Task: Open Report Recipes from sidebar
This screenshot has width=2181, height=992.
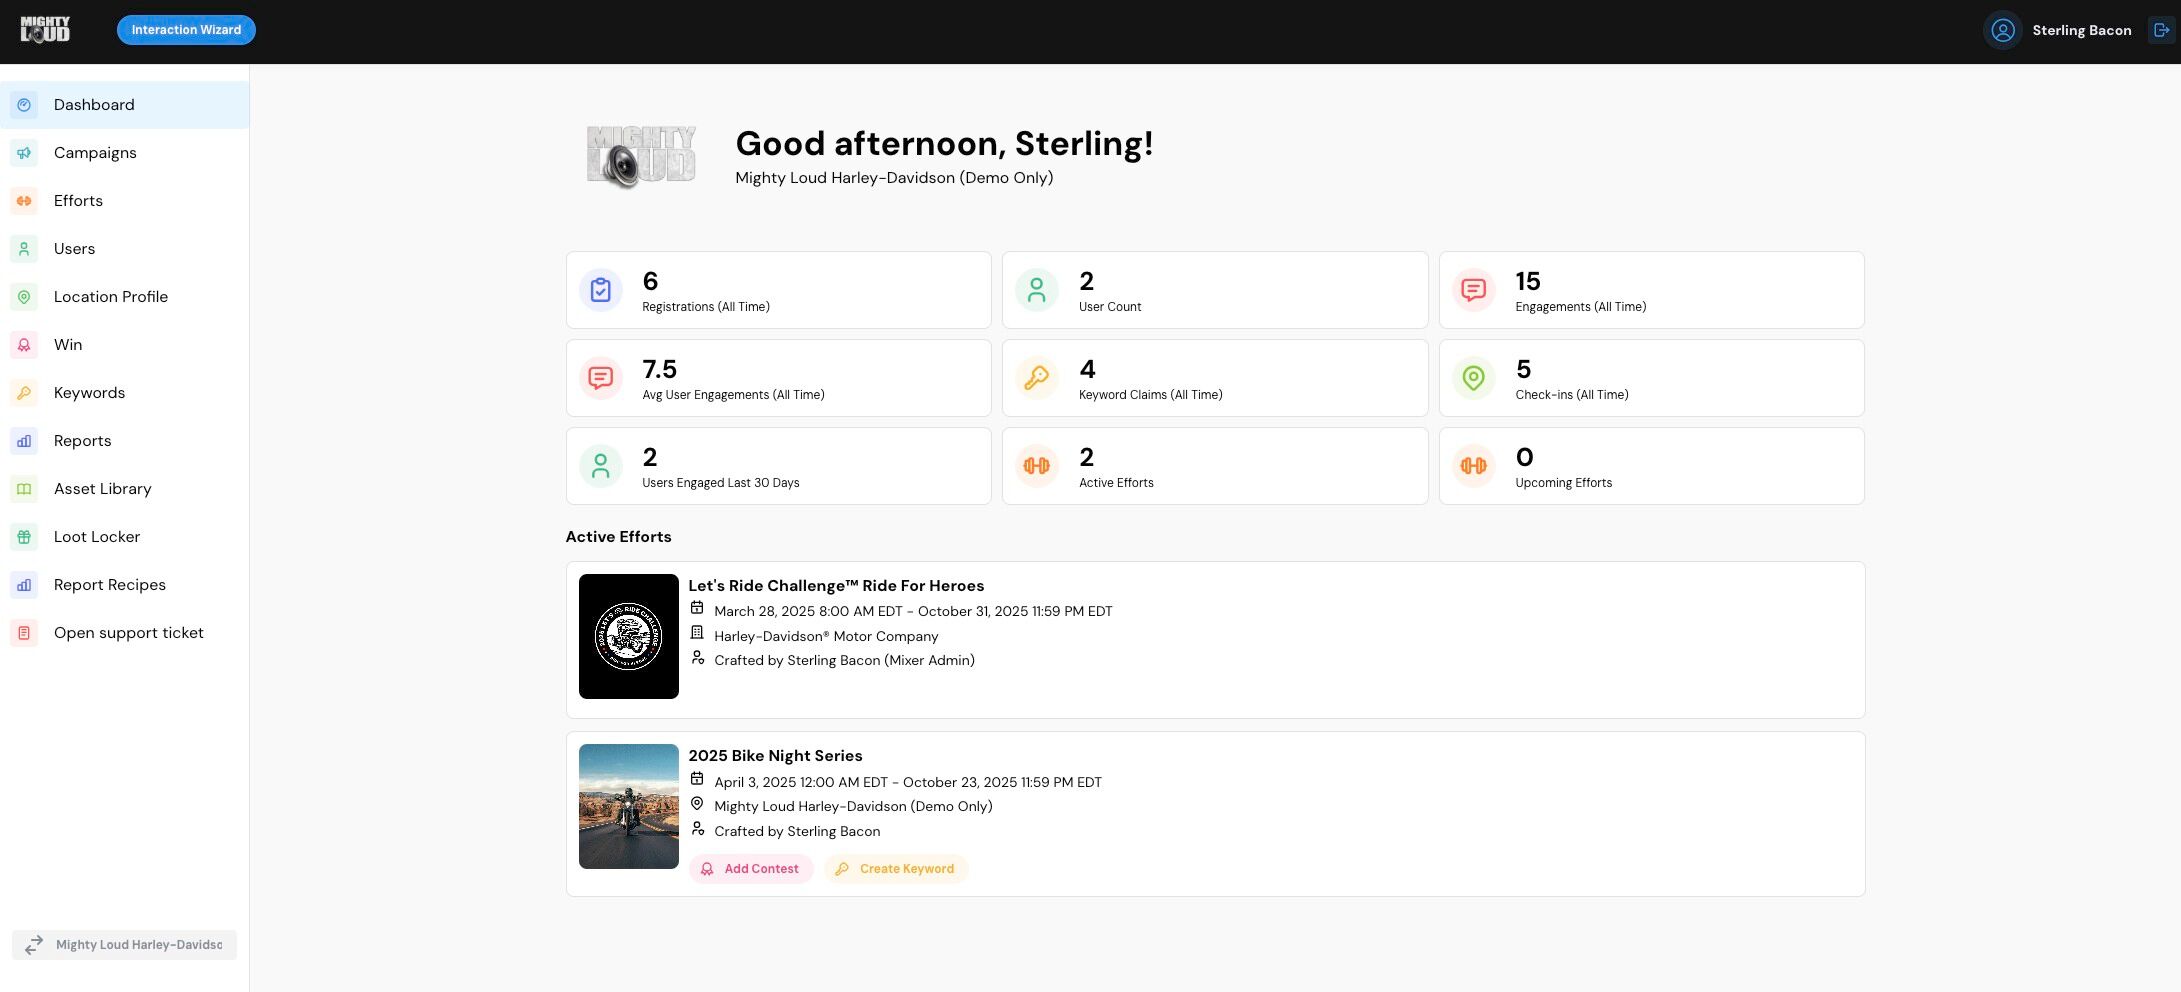Action: [124, 585]
